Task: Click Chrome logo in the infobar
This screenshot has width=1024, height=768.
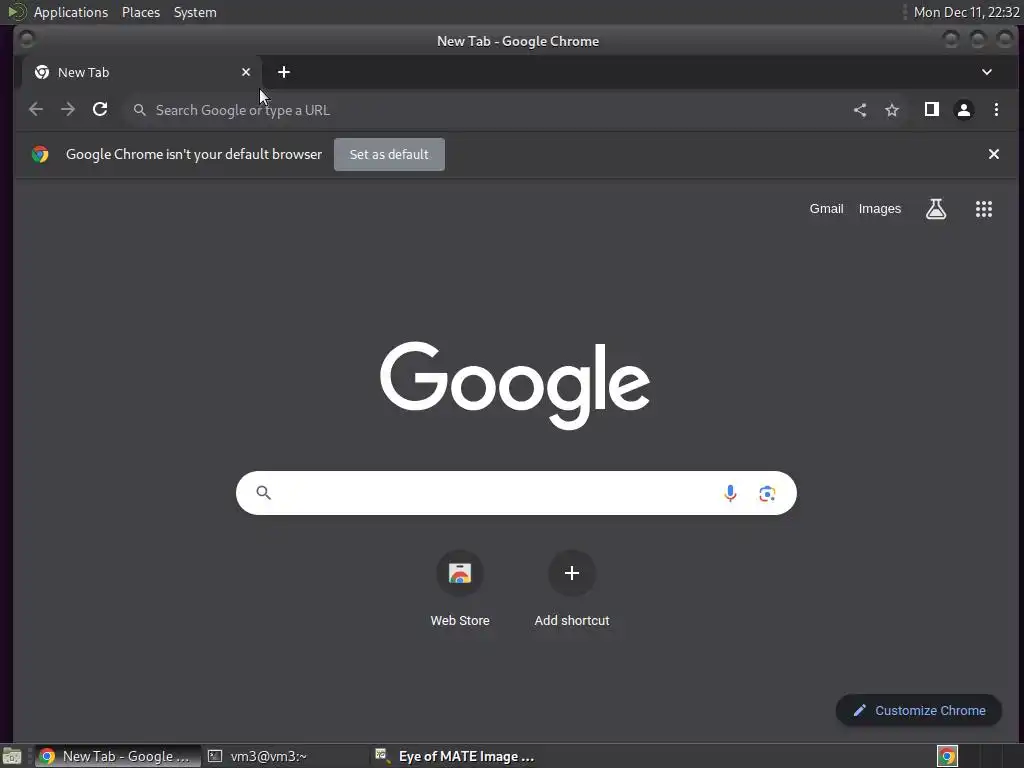Action: click(x=40, y=154)
